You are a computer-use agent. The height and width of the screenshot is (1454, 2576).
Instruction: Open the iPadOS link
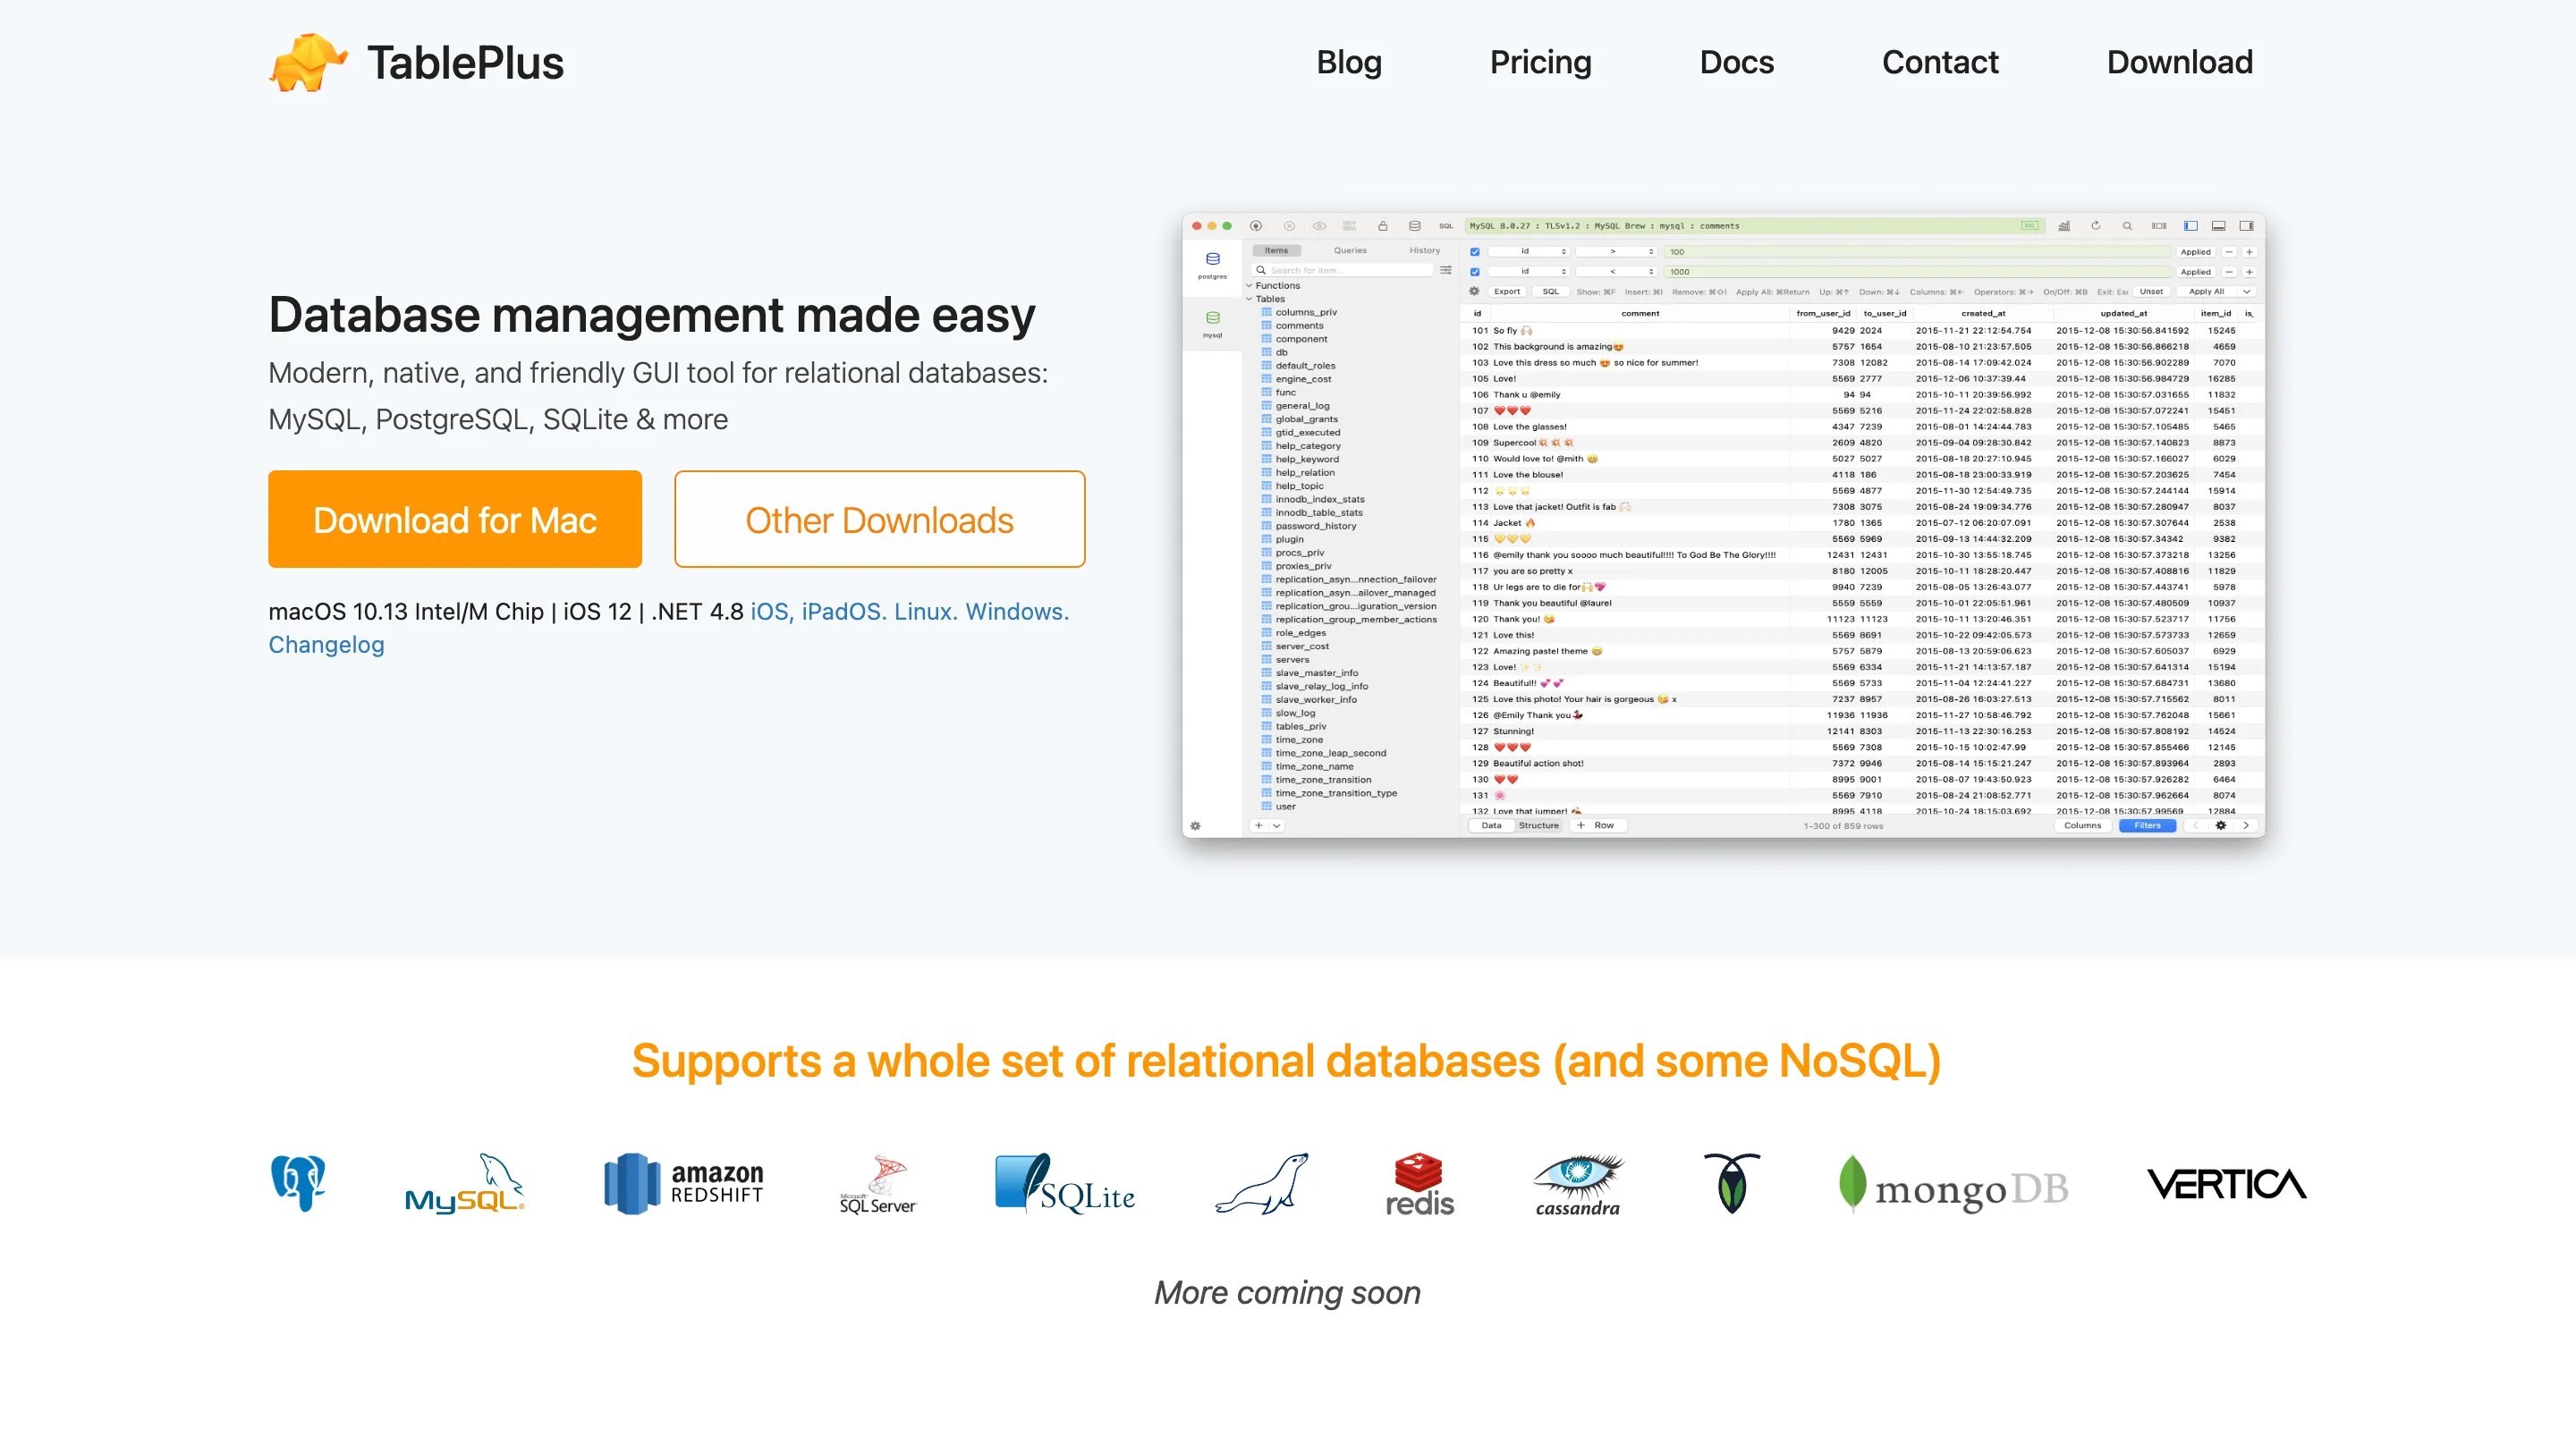tap(844, 612)
